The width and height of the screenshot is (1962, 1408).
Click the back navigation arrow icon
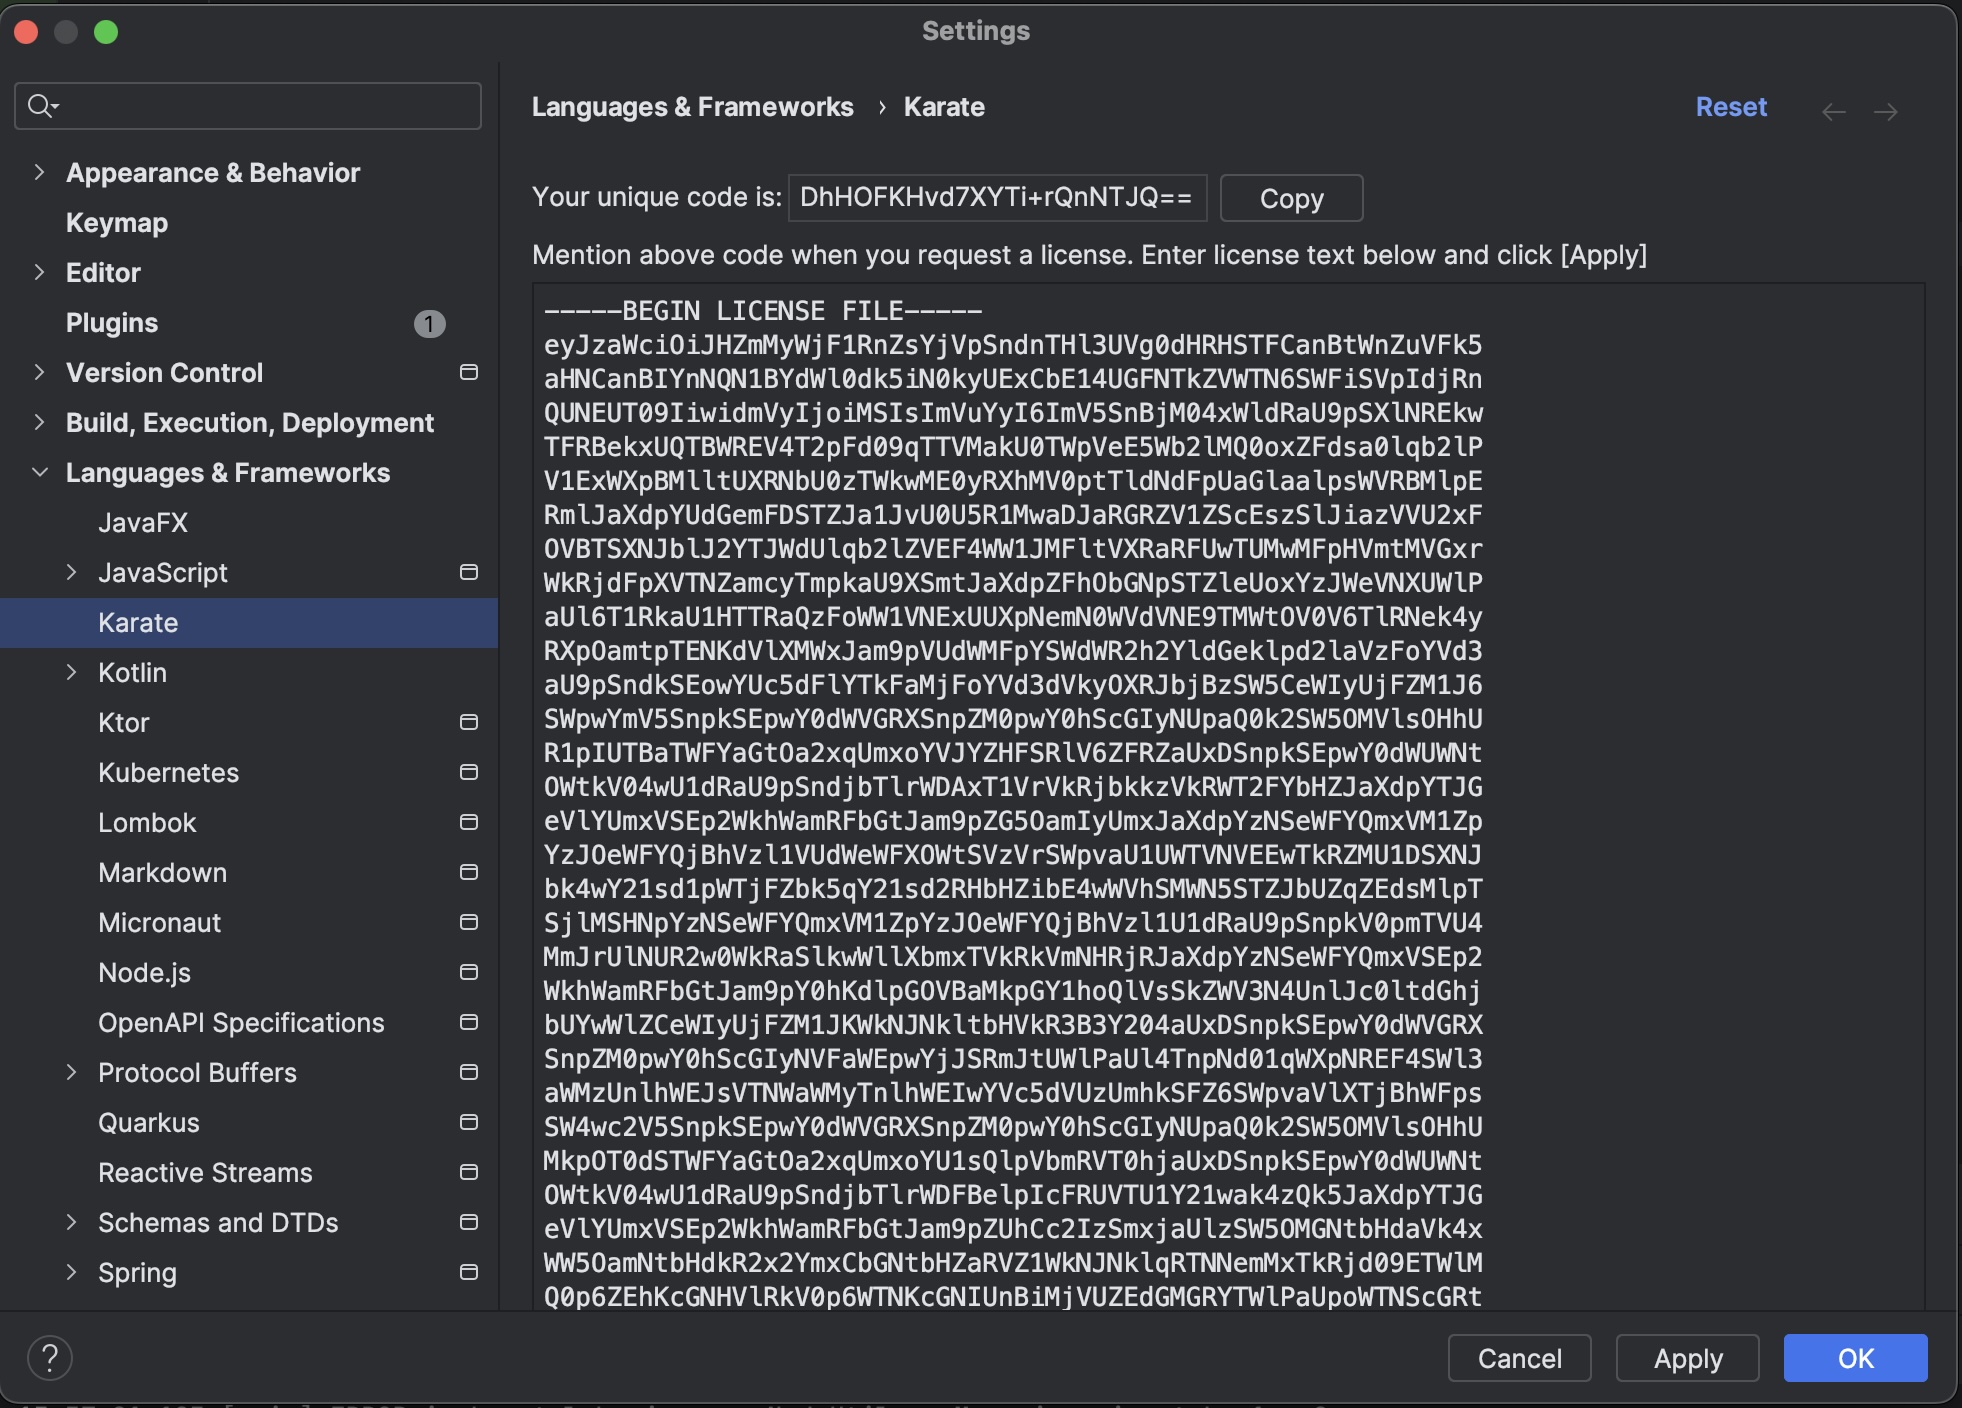click(1833, 112)
